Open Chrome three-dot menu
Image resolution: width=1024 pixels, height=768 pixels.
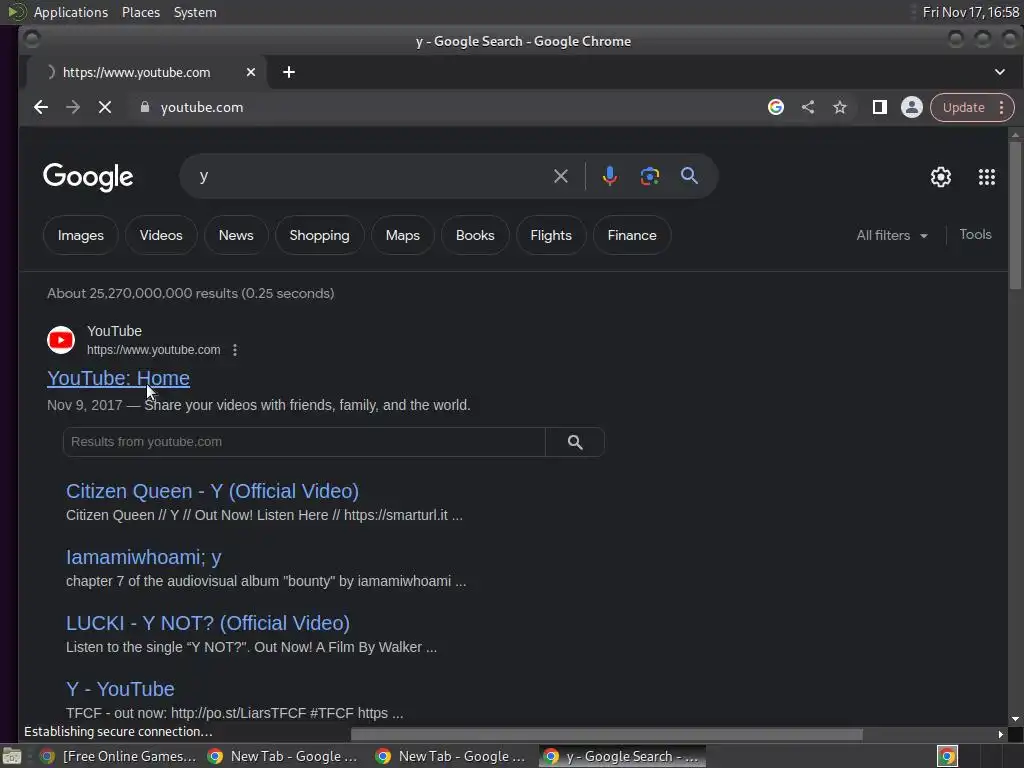(1001, 108)
